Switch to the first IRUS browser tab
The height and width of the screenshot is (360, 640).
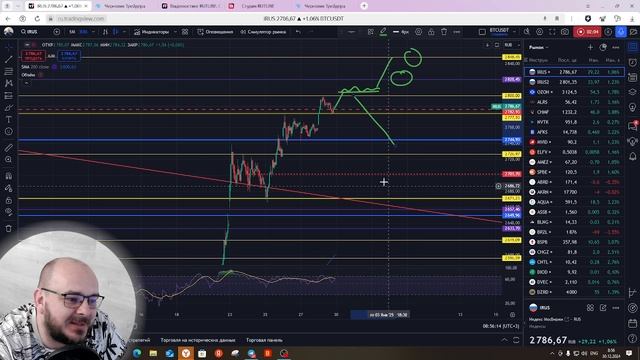[x=58, y=6]
